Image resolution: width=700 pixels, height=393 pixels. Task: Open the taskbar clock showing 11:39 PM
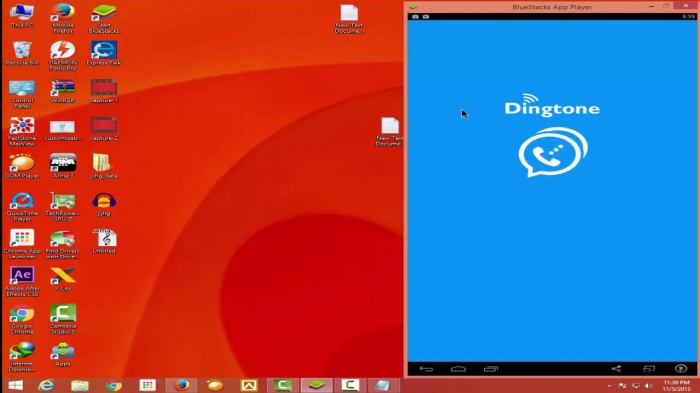(677, 386)
